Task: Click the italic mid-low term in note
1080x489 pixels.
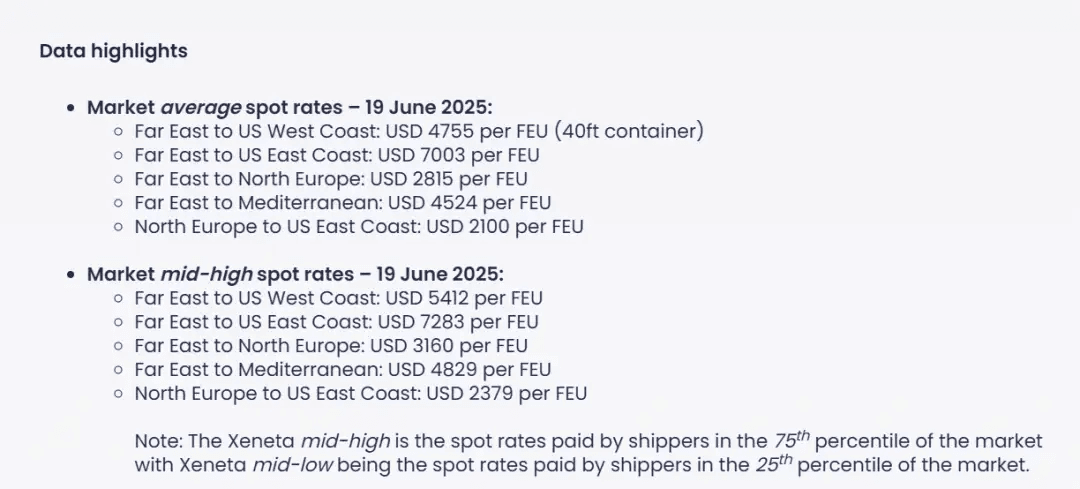Action: coord(293,465)
